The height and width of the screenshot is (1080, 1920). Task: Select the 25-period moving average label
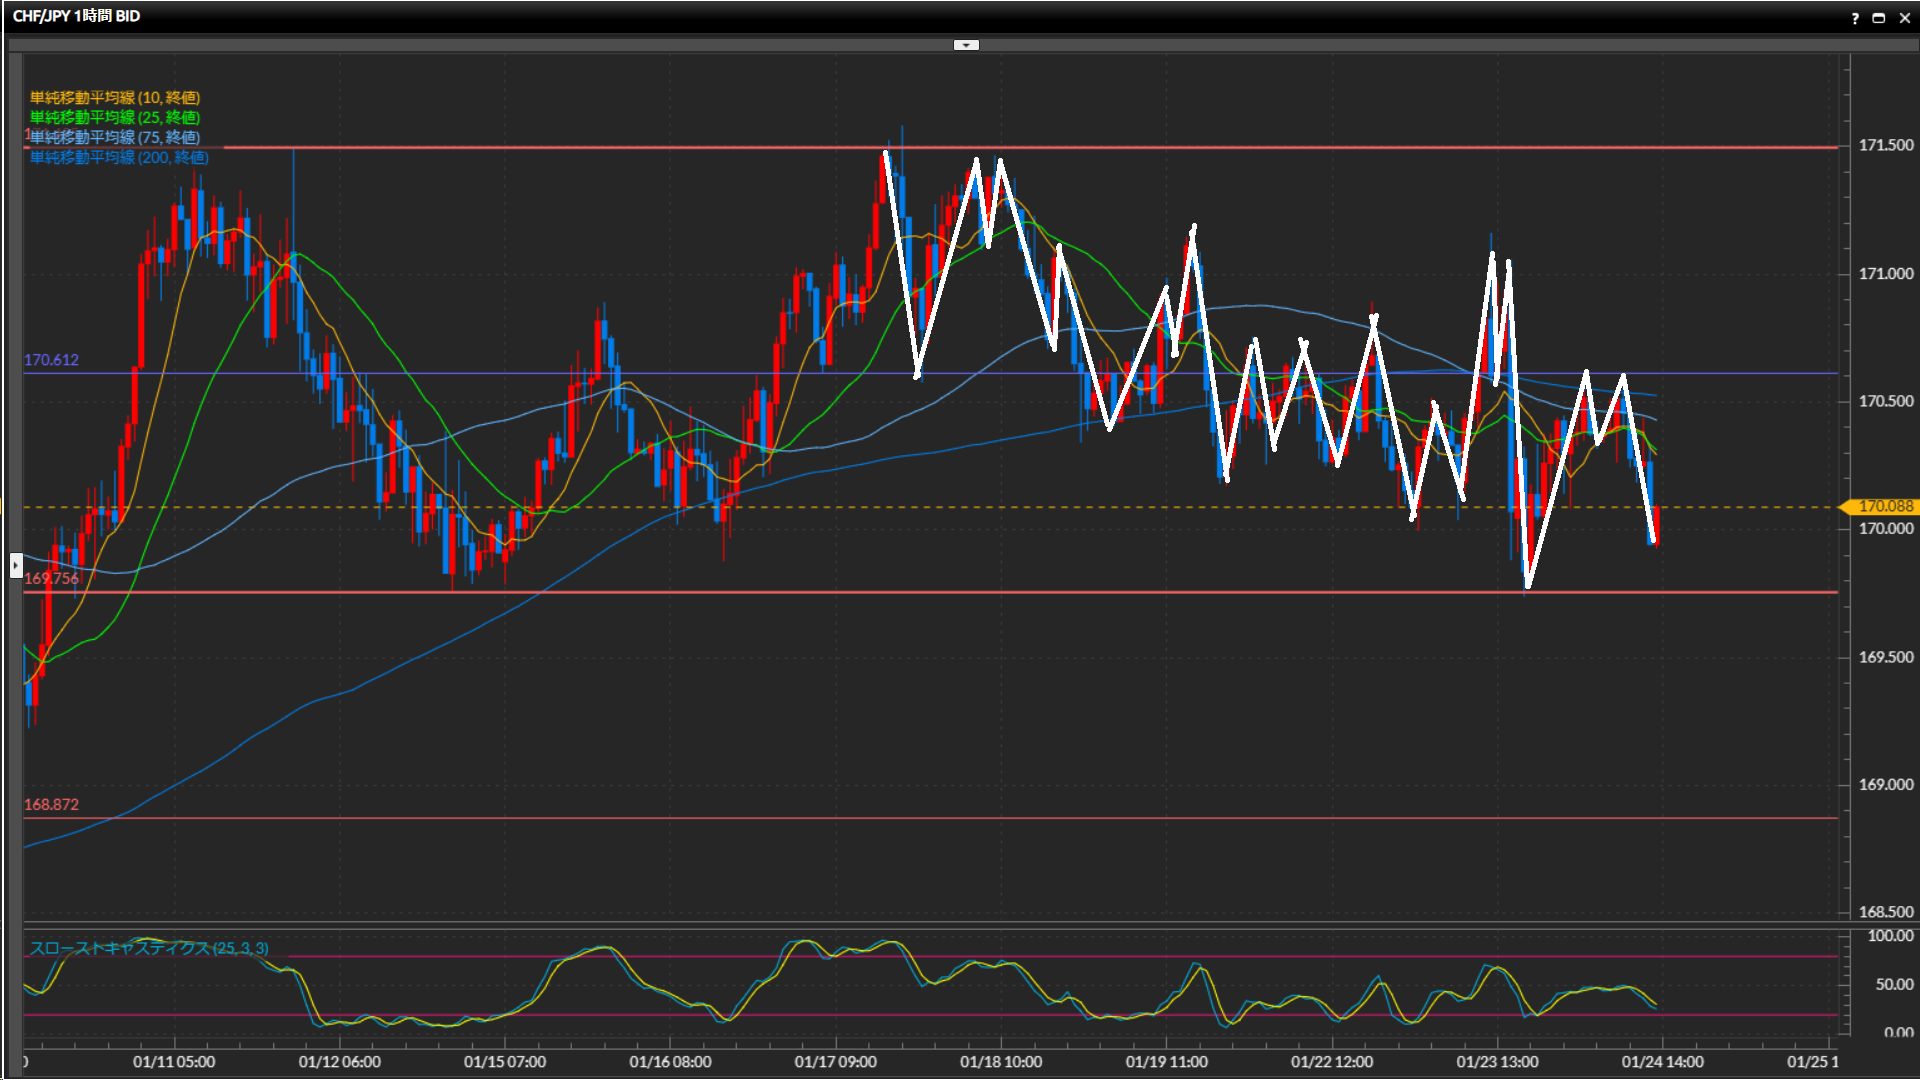click(115, 117)
